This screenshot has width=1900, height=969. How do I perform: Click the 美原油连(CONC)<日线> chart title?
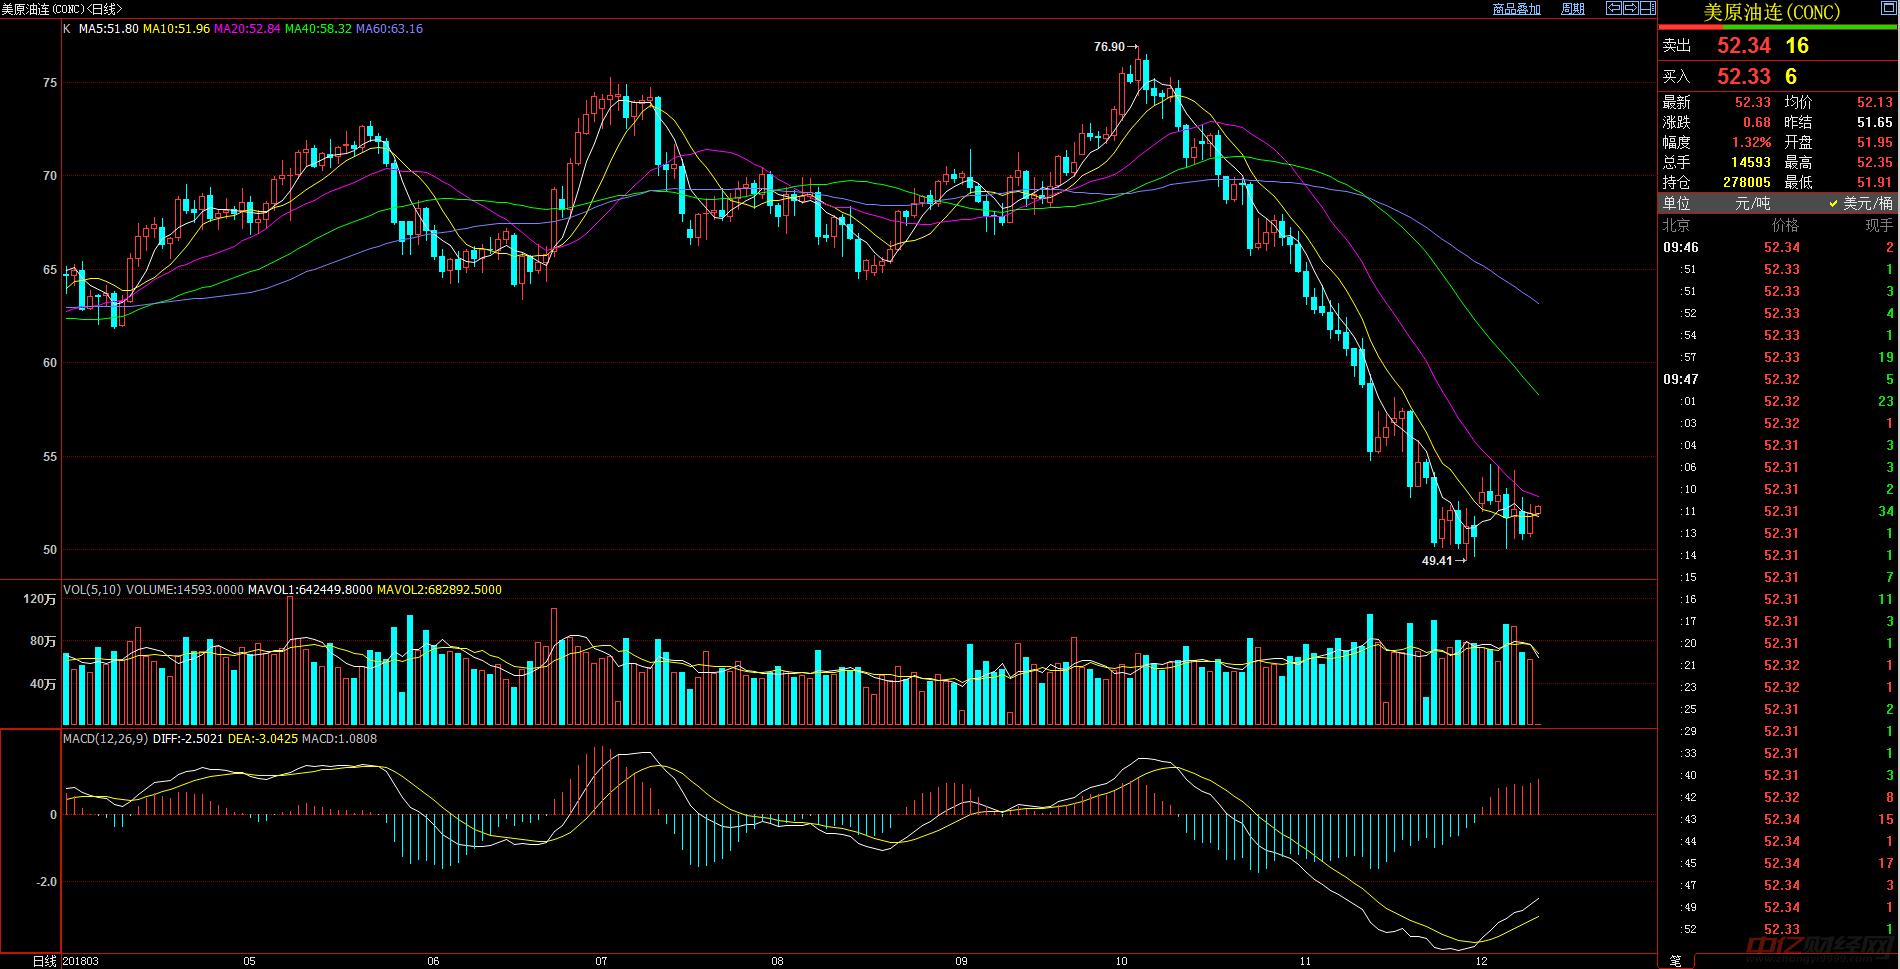[62, 9]
